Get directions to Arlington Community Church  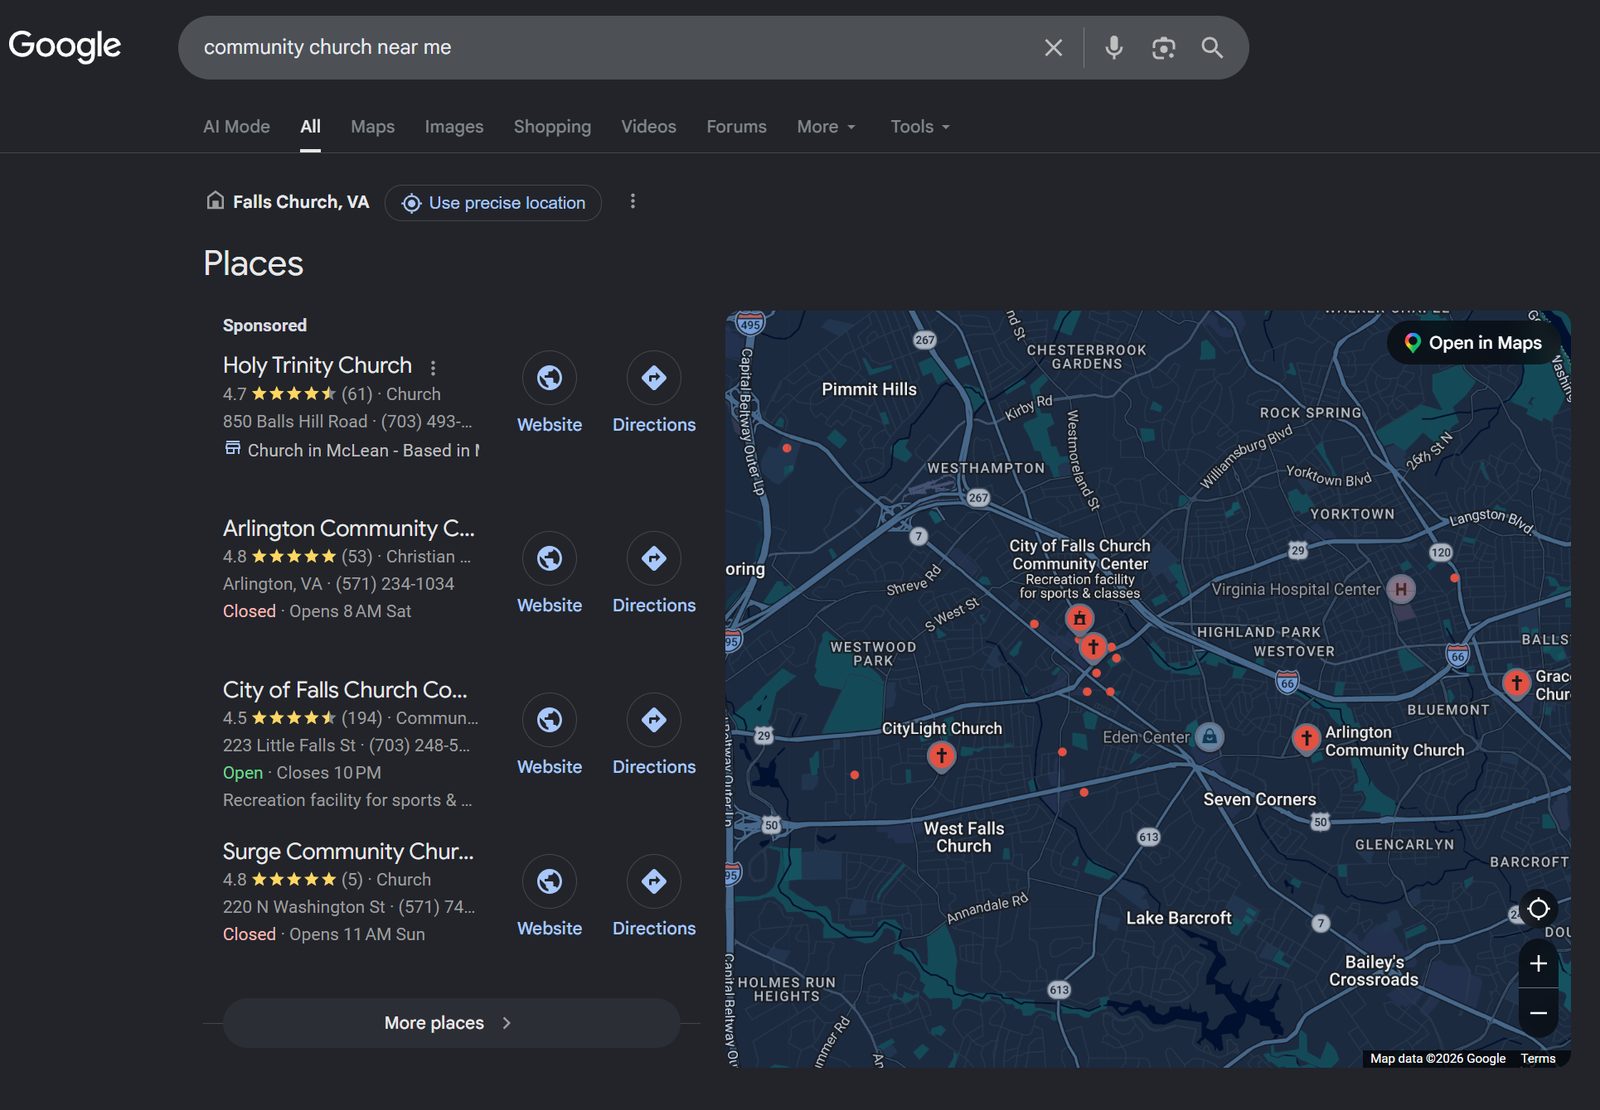[654, 558]
